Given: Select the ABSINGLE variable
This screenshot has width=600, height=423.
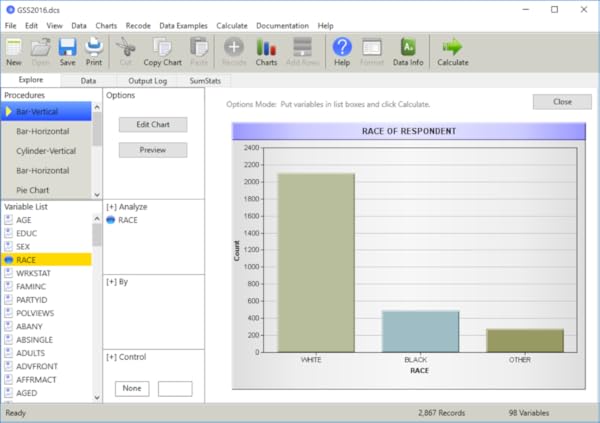Looking at the screenshot, I should click(46, 340).
